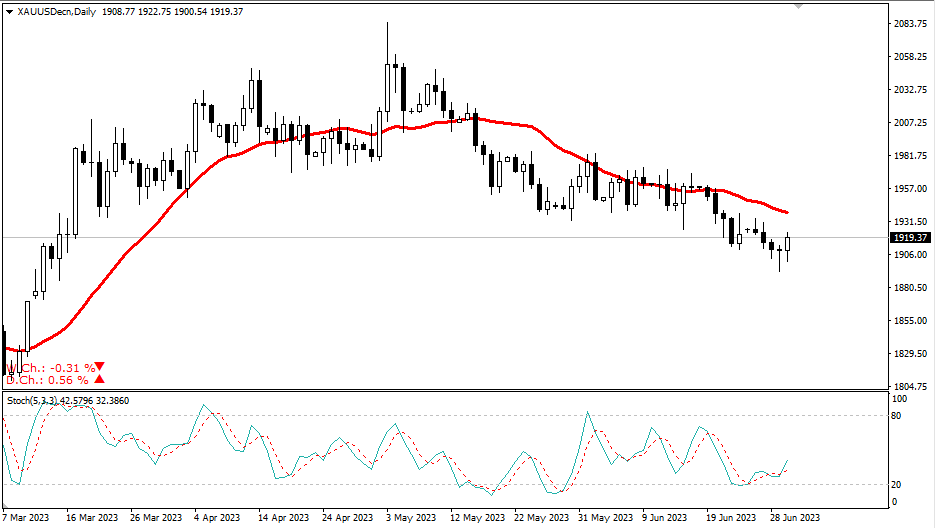
Task: Click the red down arrow beside W.Ch.
Action: [98, 367]
